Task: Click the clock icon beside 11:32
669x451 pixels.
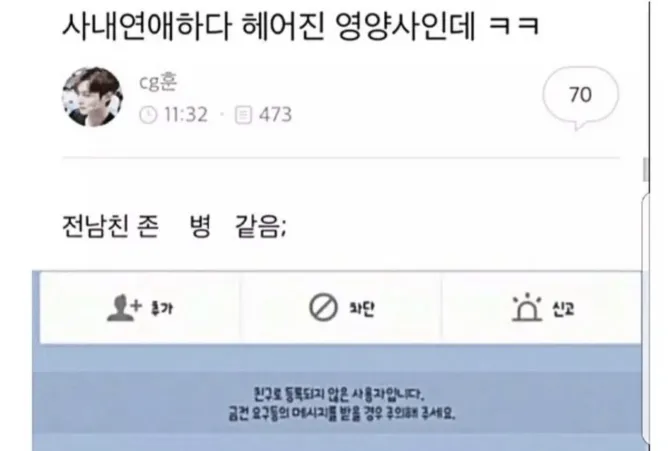Action: click(148, 115)
